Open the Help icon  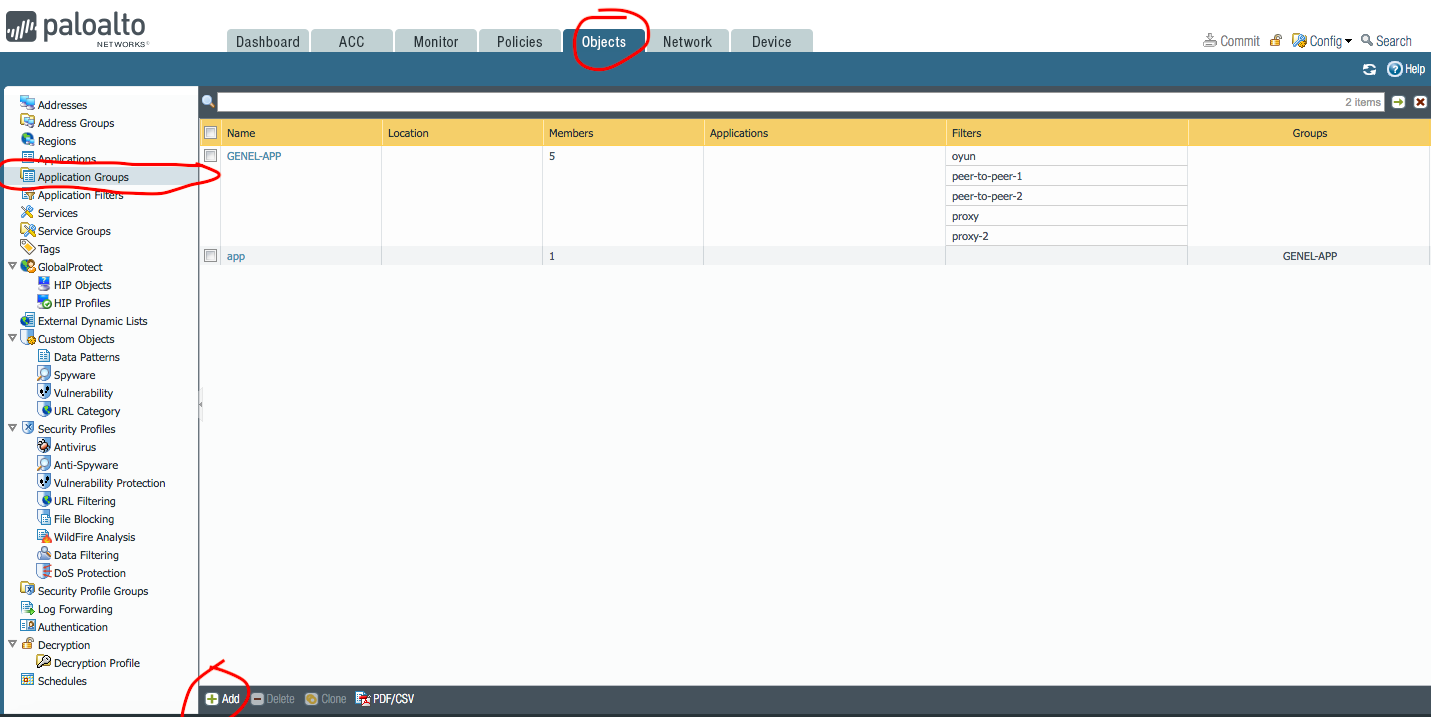[1395, 69]
